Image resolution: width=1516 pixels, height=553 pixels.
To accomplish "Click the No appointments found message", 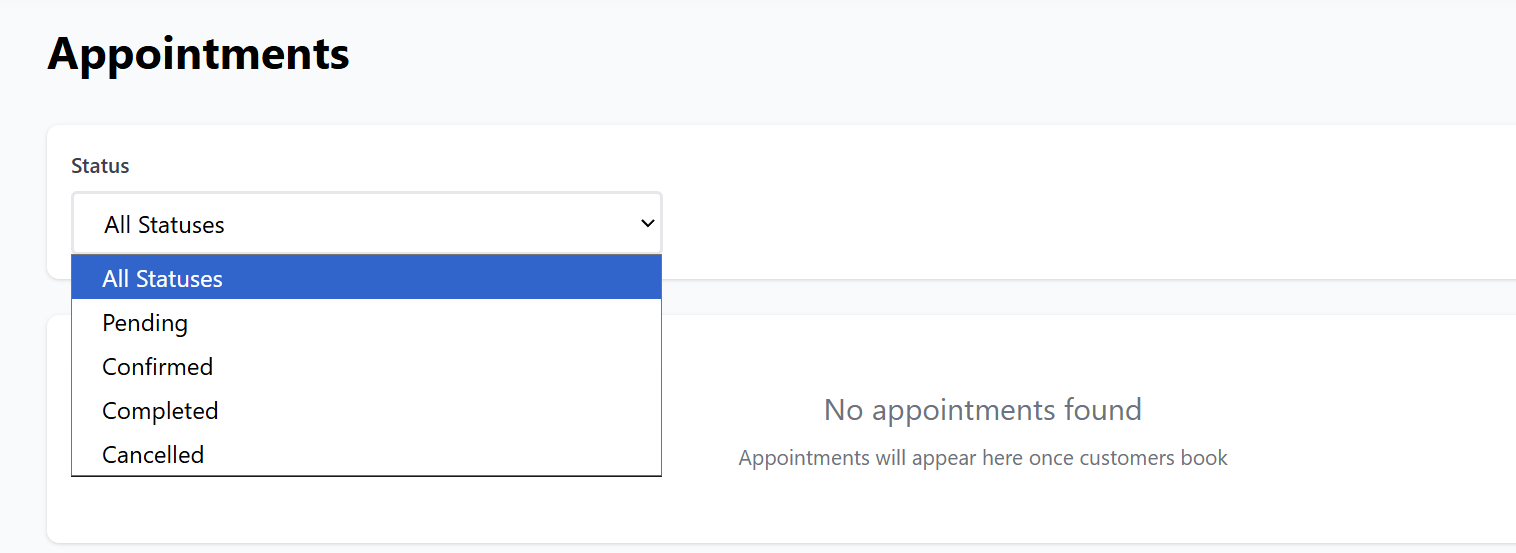I will tap(982, 410).
